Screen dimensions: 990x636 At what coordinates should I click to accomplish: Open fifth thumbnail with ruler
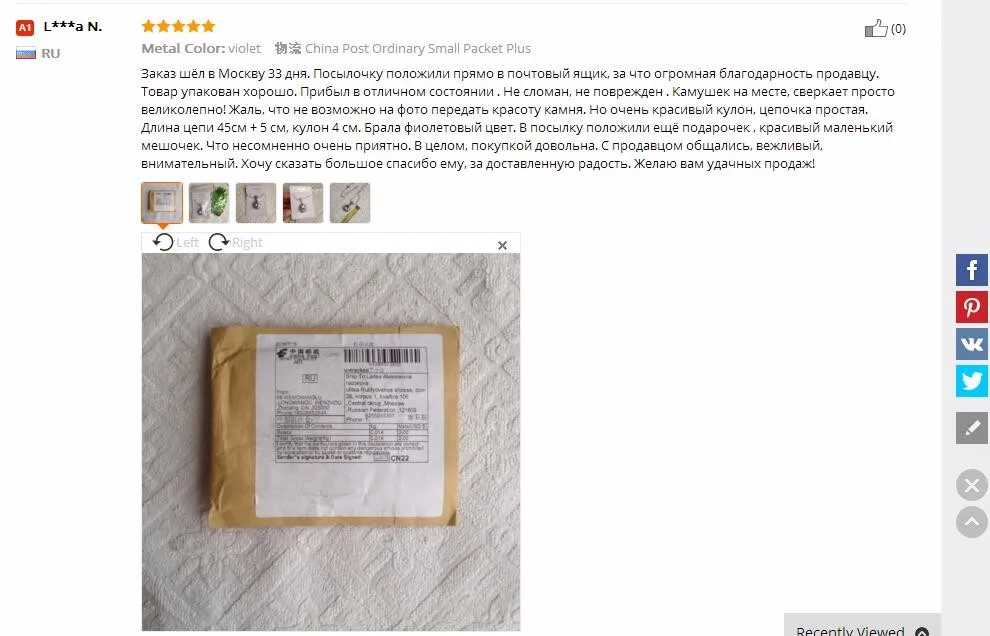(x=350, y=203)
